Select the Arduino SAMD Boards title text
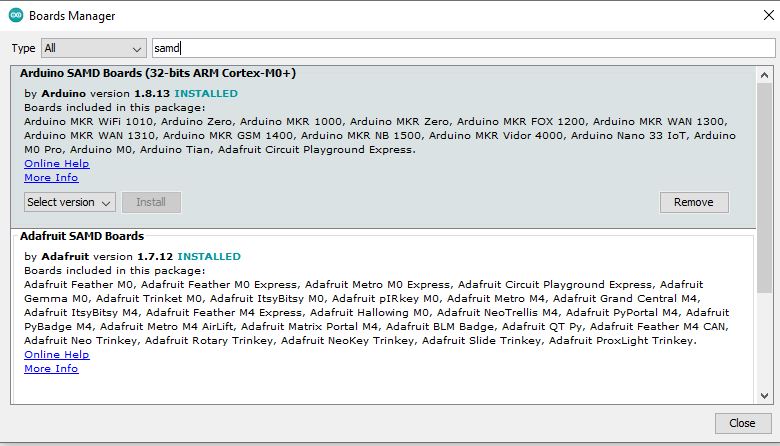This screenshot has height=446, width=780. (x=158, y=73)
